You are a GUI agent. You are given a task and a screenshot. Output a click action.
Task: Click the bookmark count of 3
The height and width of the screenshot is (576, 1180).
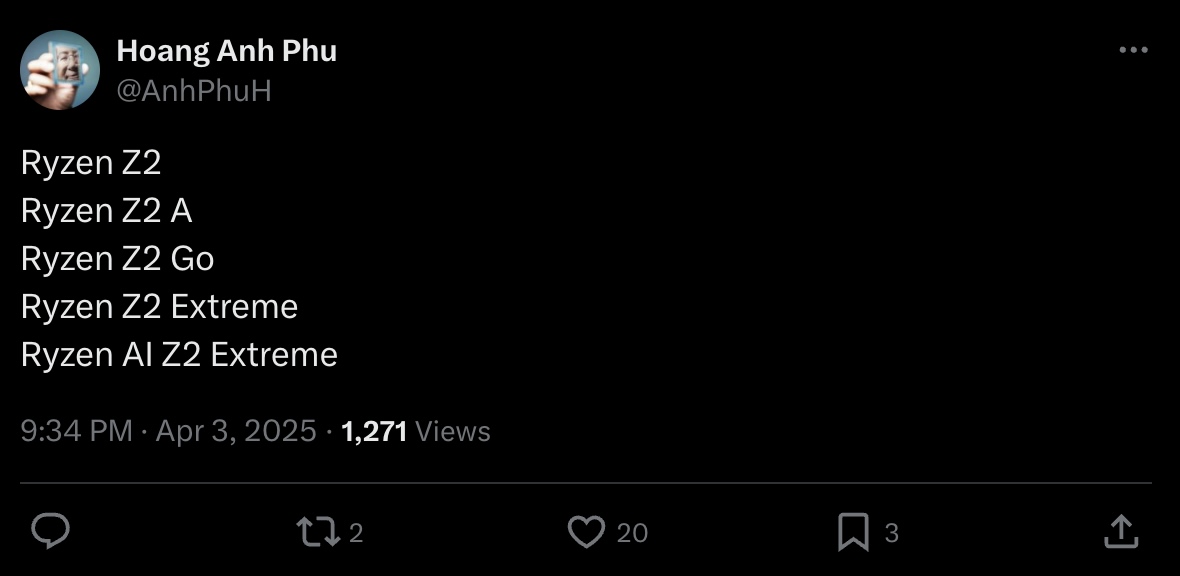coord(892,533)
